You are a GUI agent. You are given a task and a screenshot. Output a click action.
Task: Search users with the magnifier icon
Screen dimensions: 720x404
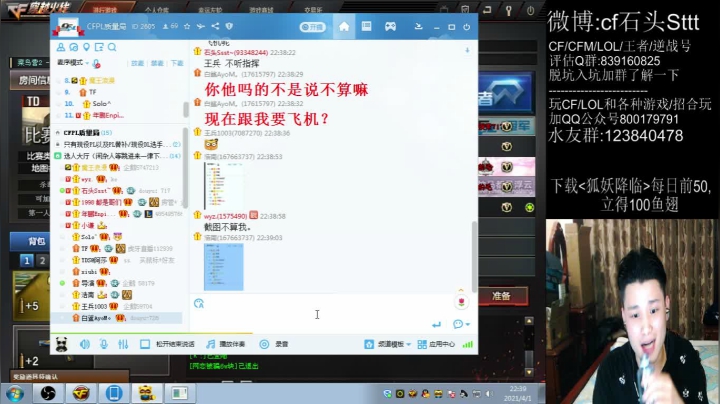pyautogui.click(x=112, y=47)
